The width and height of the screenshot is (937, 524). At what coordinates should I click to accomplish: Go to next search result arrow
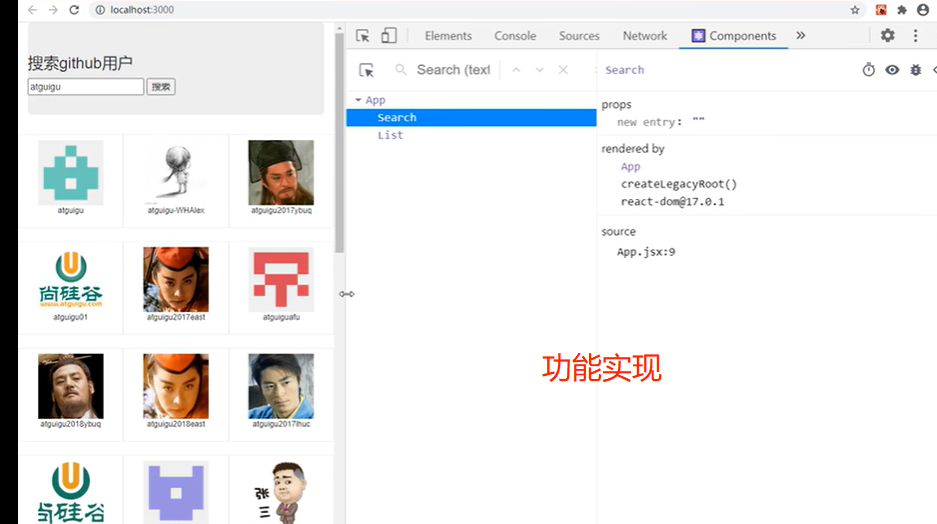pyautogui.click(x=540, y=70)
